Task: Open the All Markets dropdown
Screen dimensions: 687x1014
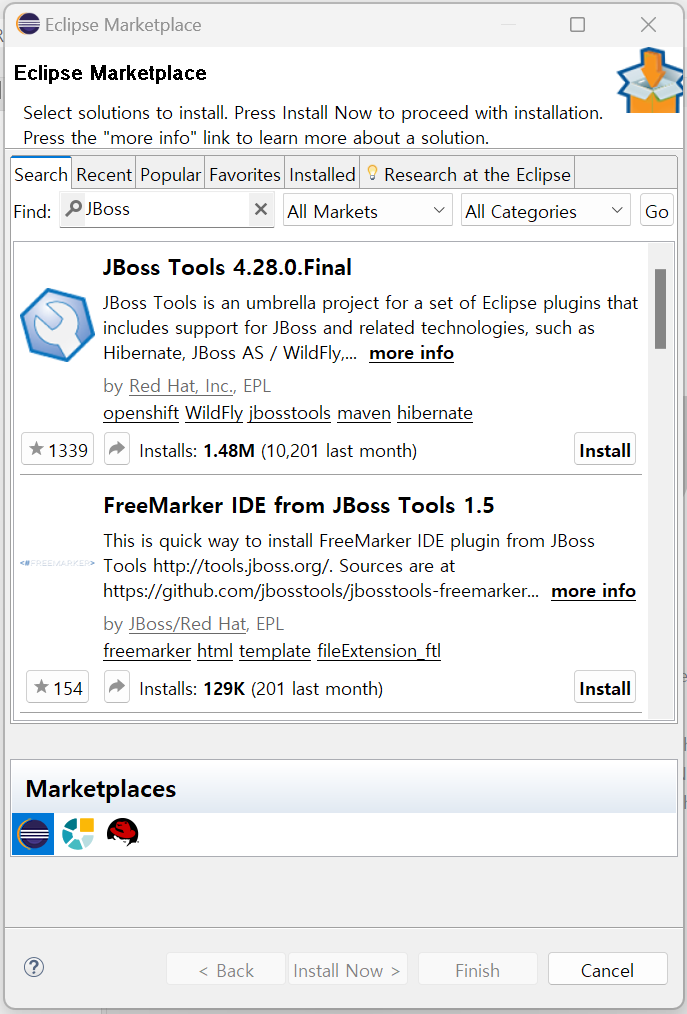Action: 367,211
